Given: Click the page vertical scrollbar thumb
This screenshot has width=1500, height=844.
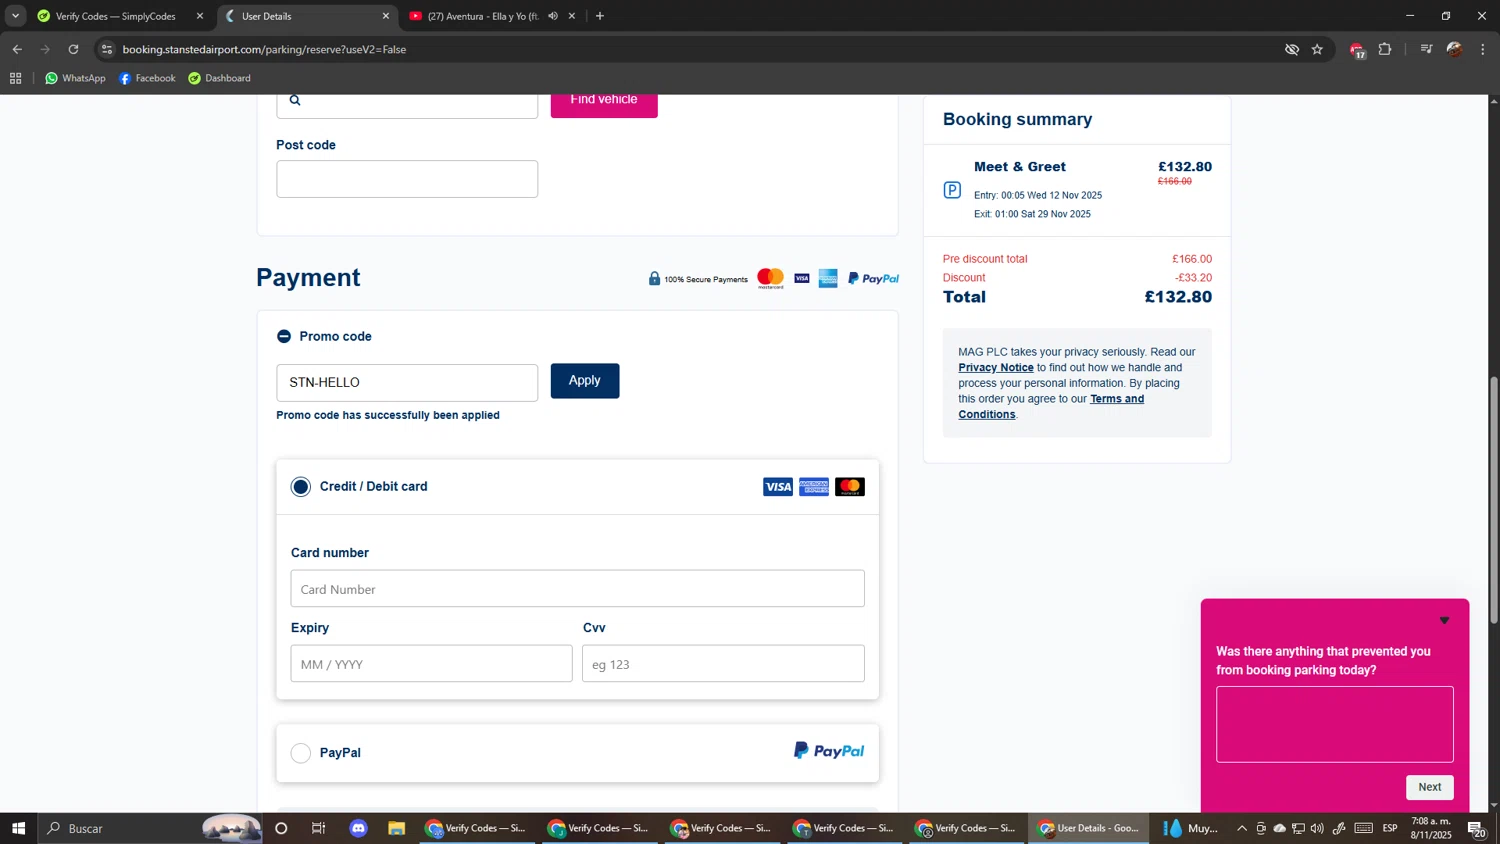Looking at the screenshot, I should 1494,500.
